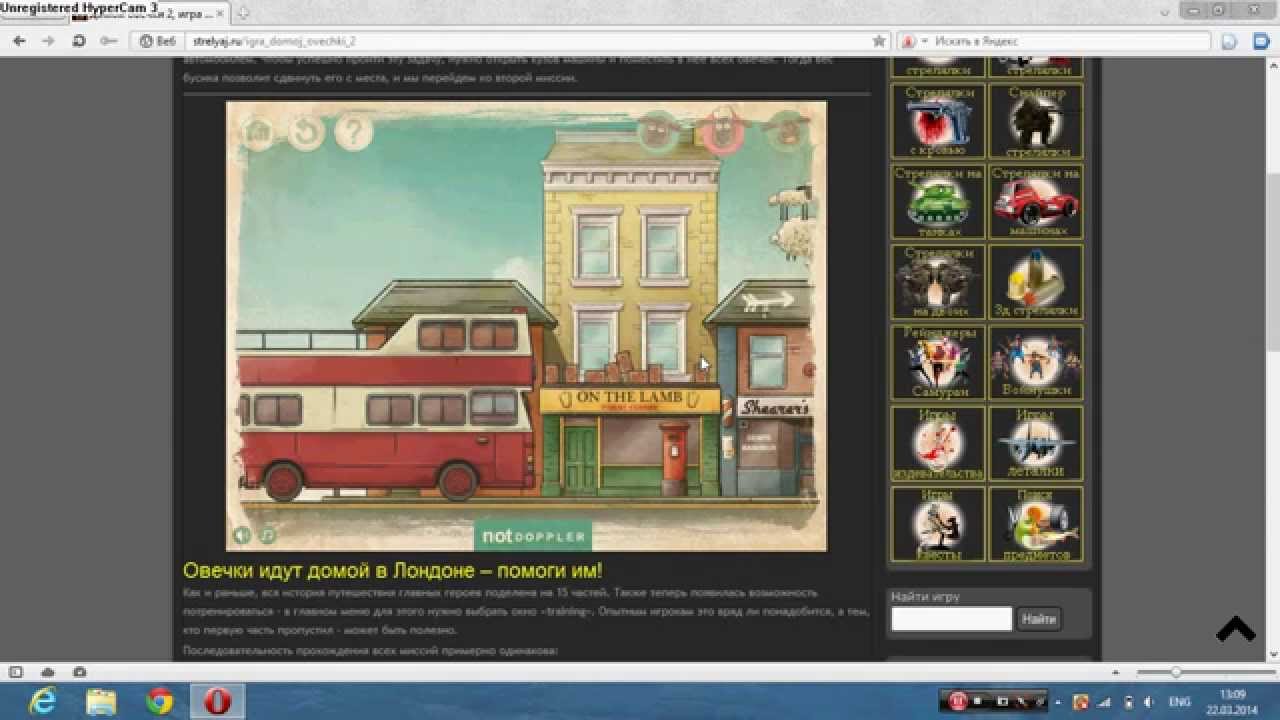
Task: Toggle the game's sound speaker icon
Action: pyautogui.click(x=242, y=535)
